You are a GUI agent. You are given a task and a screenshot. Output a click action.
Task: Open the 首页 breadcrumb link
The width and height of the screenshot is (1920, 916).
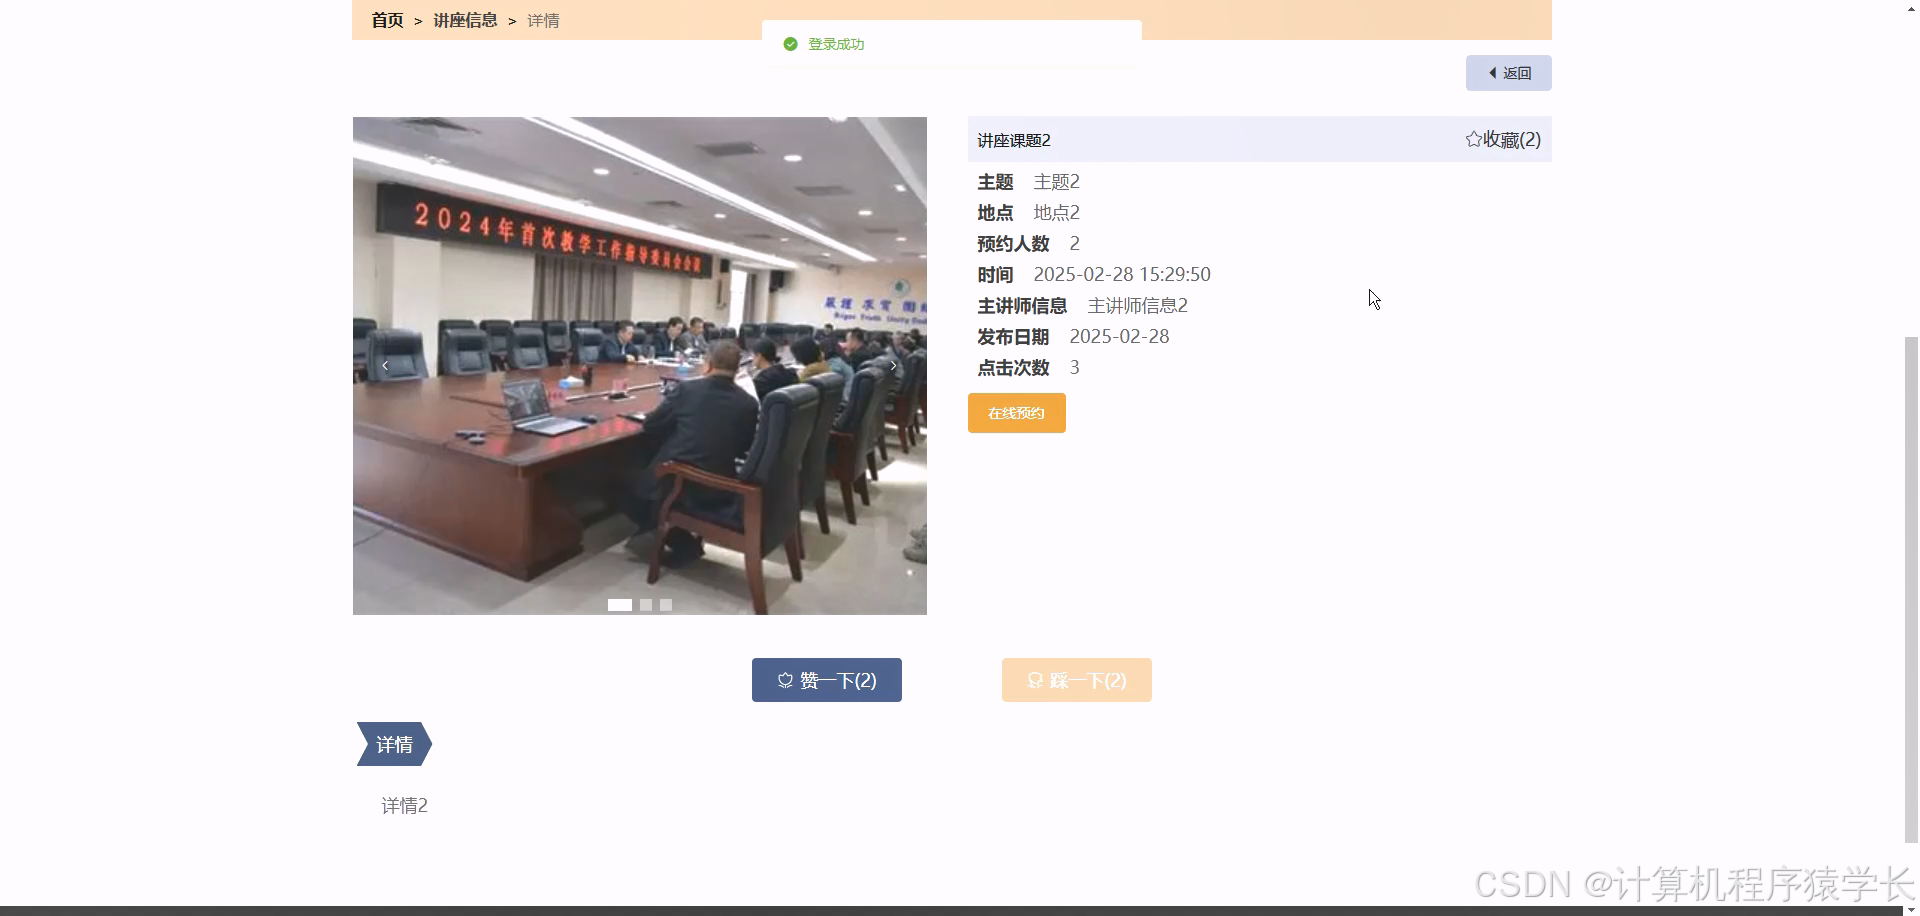pos(386,20)
